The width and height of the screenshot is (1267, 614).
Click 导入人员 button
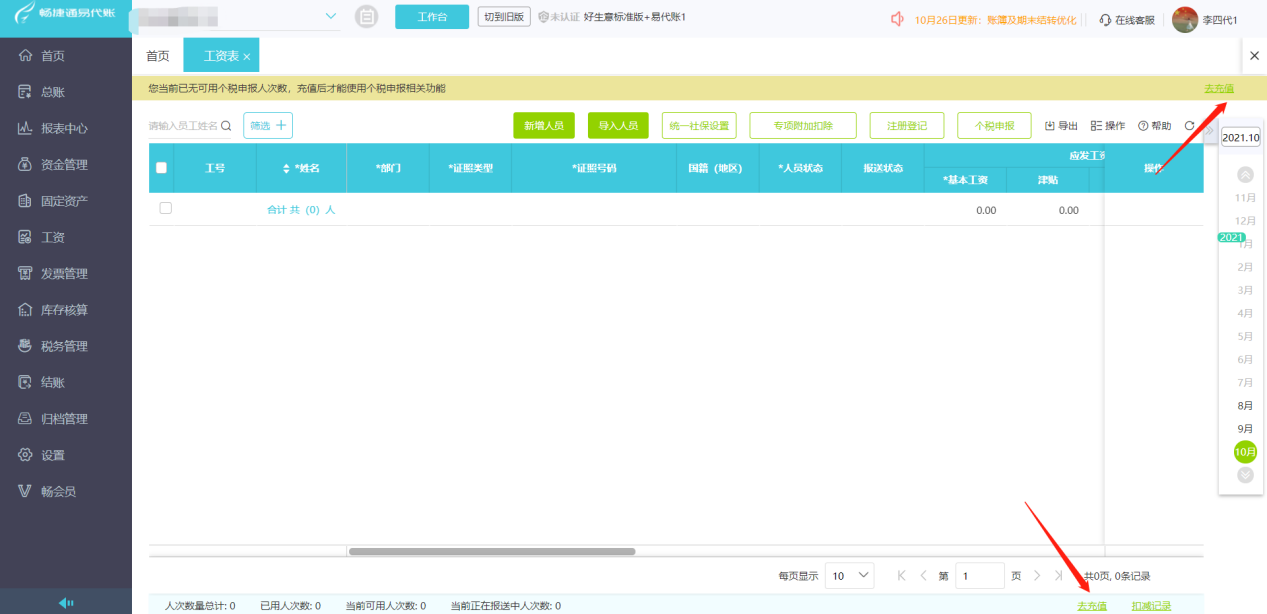[618, 125]
